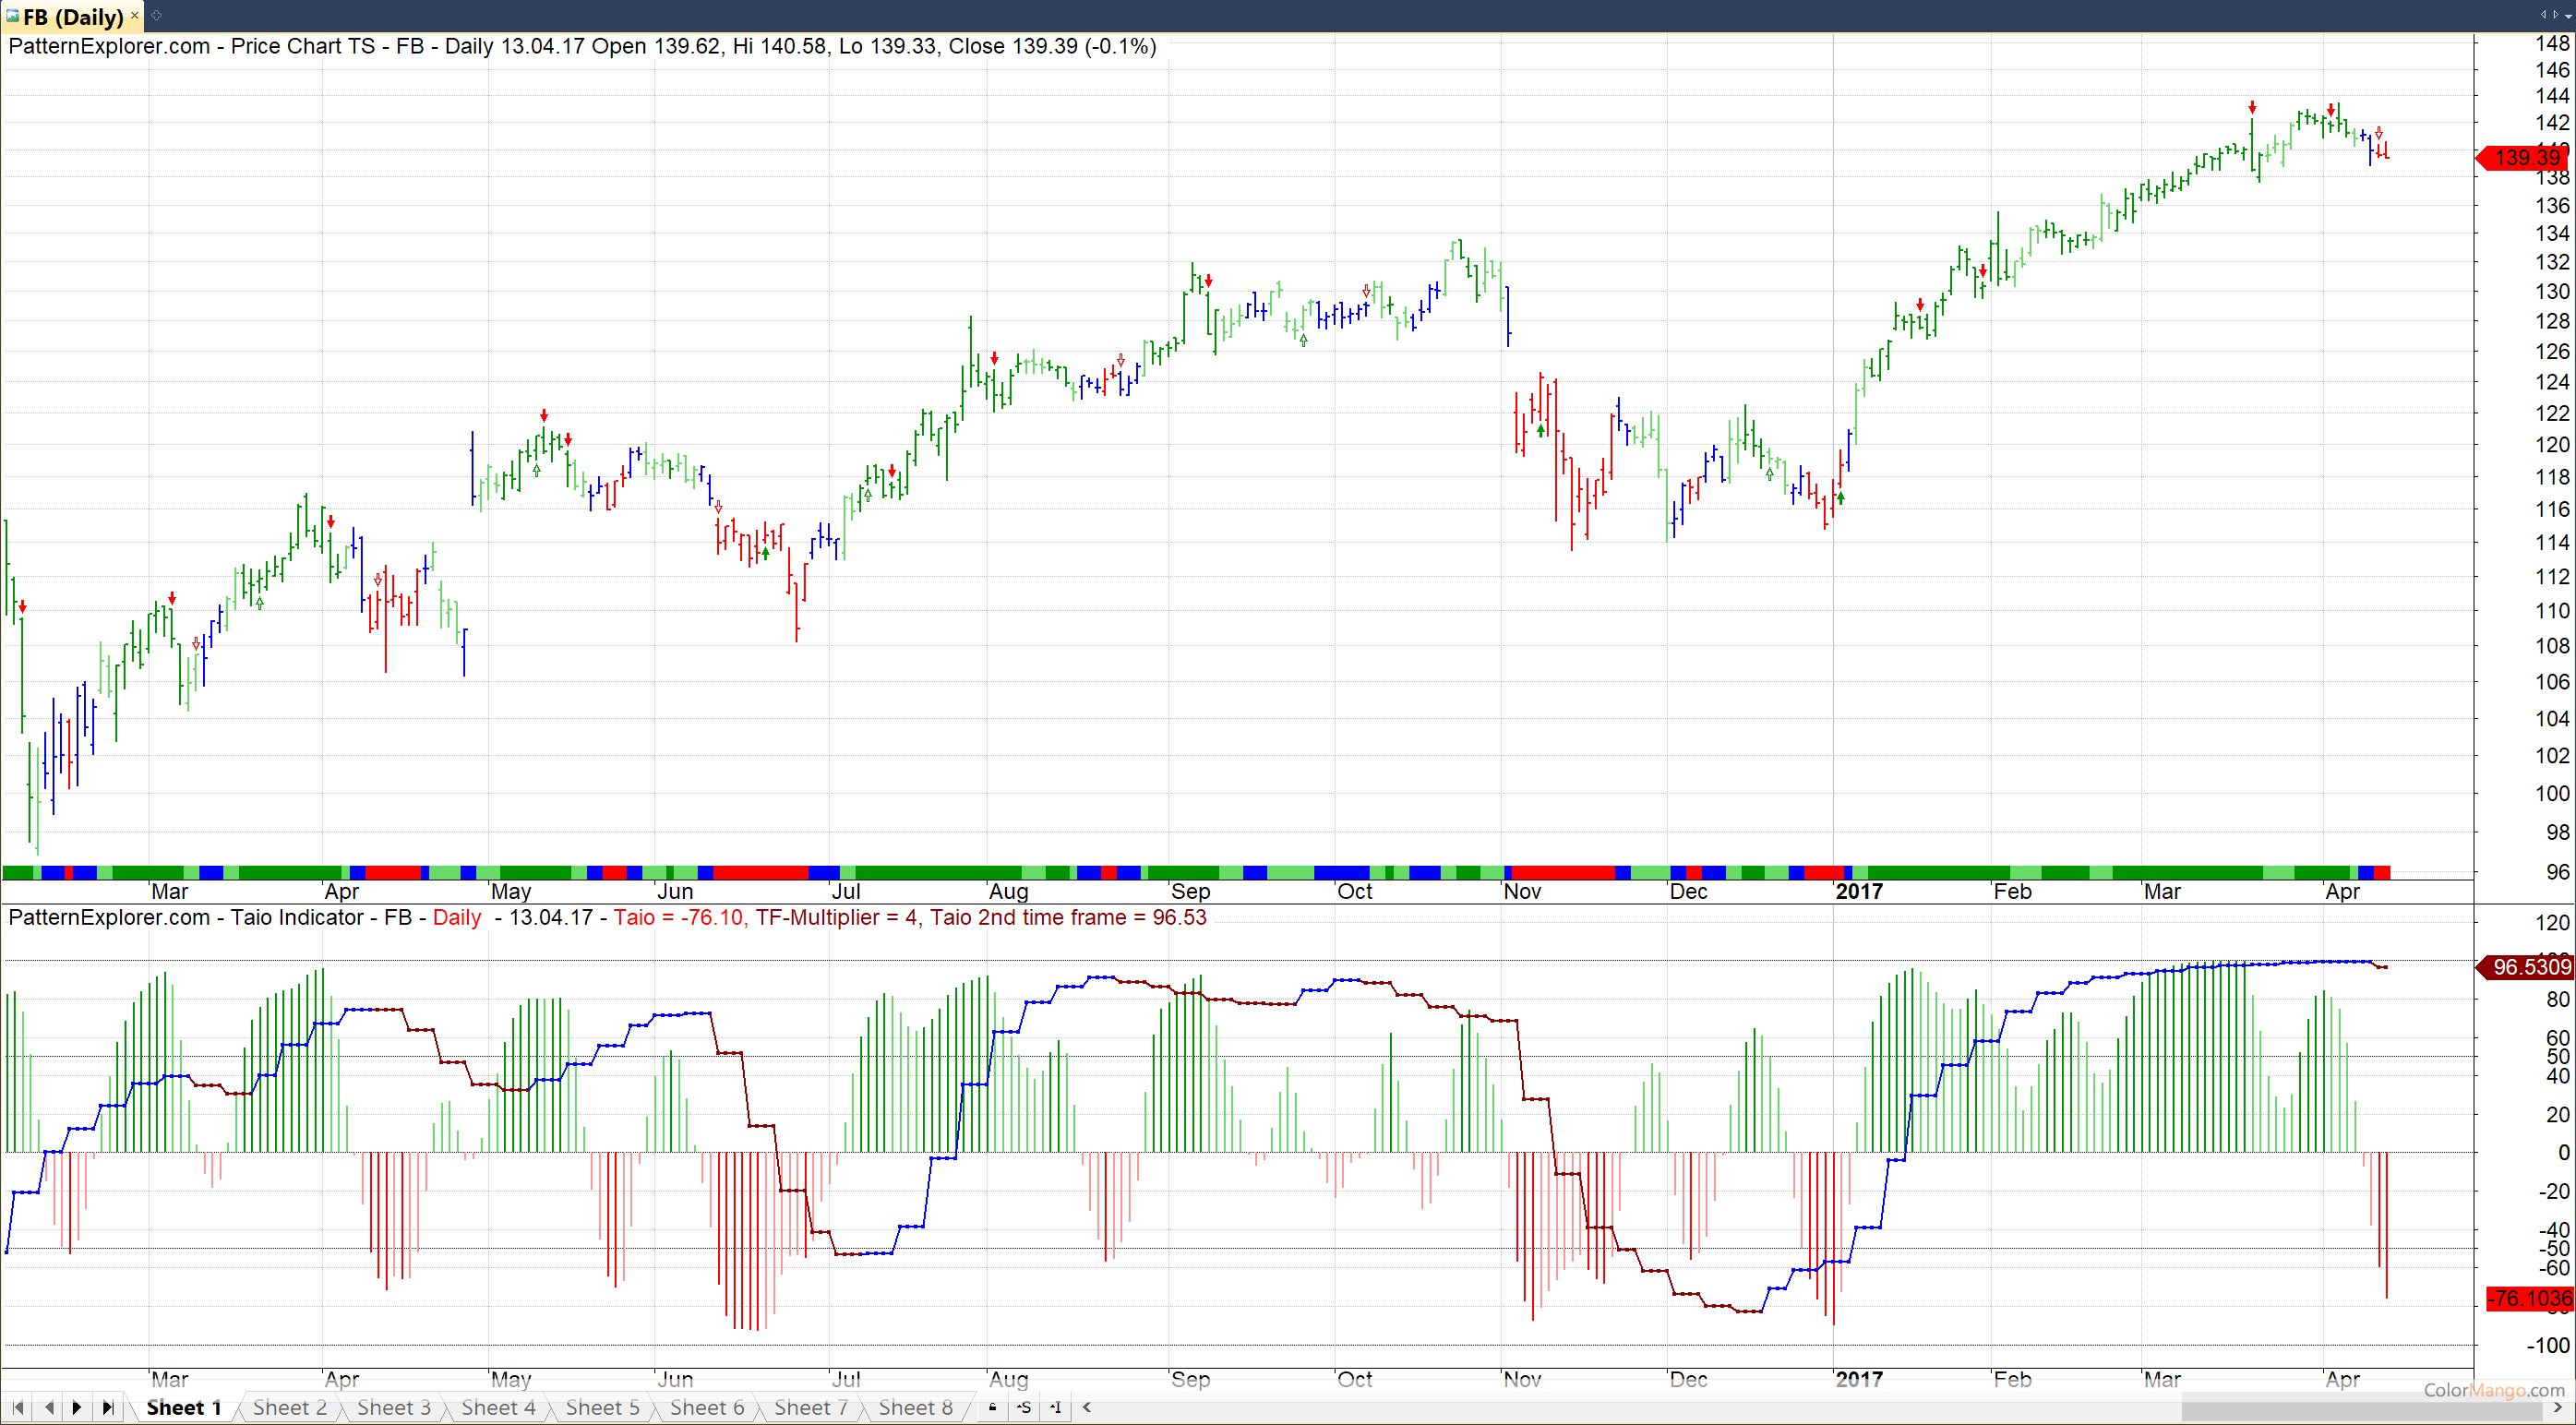
Task: Click the red June segment of trend ribbon
Action: pos(760,873)
